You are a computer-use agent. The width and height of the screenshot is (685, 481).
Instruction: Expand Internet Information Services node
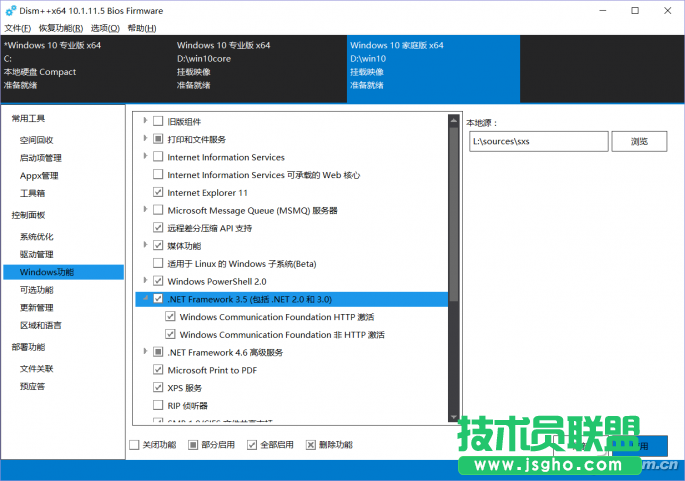click(x=145, y=157)
